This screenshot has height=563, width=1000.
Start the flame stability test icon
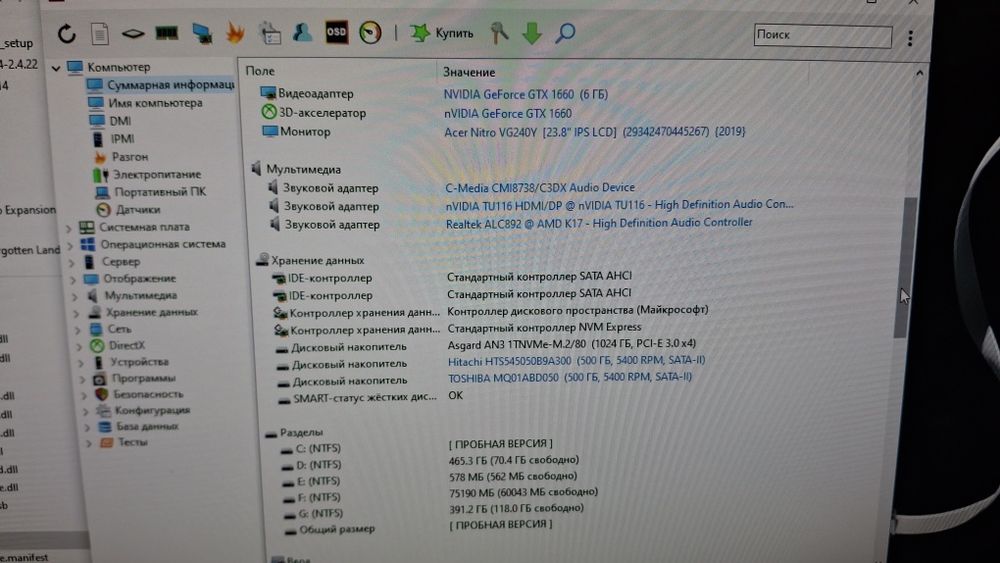235,33
